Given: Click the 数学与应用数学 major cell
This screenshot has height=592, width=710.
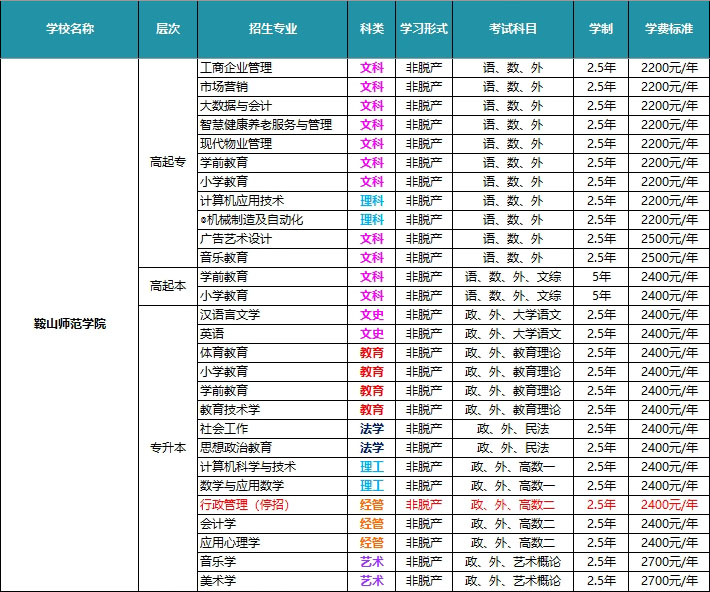Looking at the screenshot, I should (273, 486).
